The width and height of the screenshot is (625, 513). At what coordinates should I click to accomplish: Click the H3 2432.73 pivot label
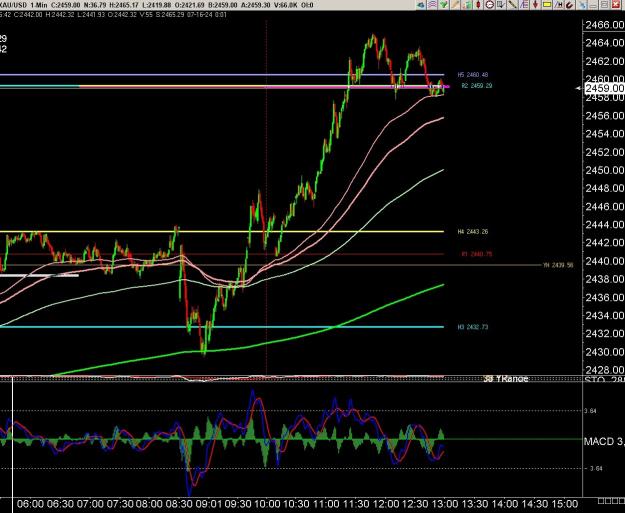(x=473, y=327)
